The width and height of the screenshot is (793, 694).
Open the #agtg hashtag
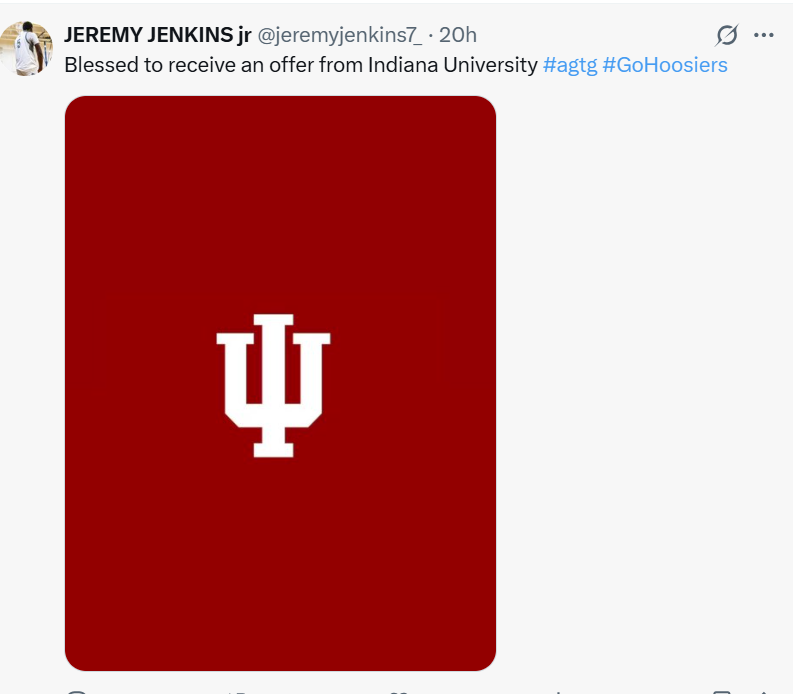(569, 65)
